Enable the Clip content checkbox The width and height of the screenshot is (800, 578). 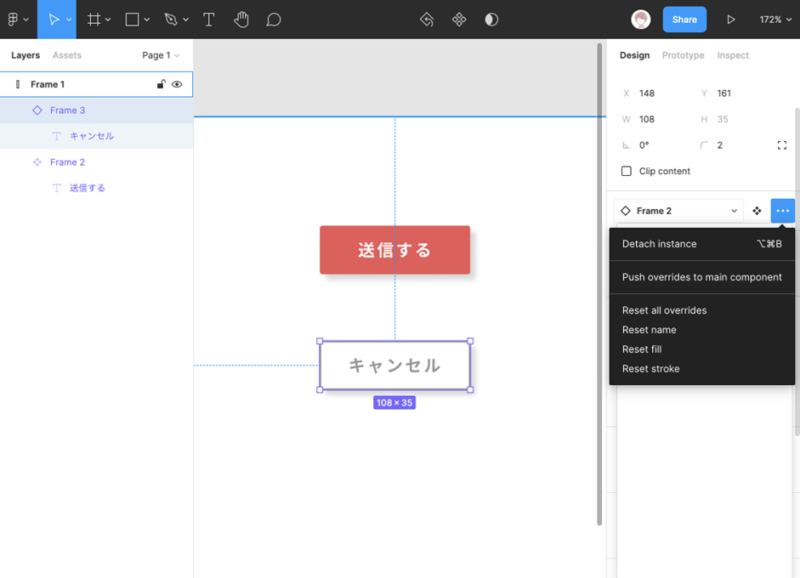[x=627, y=171]
